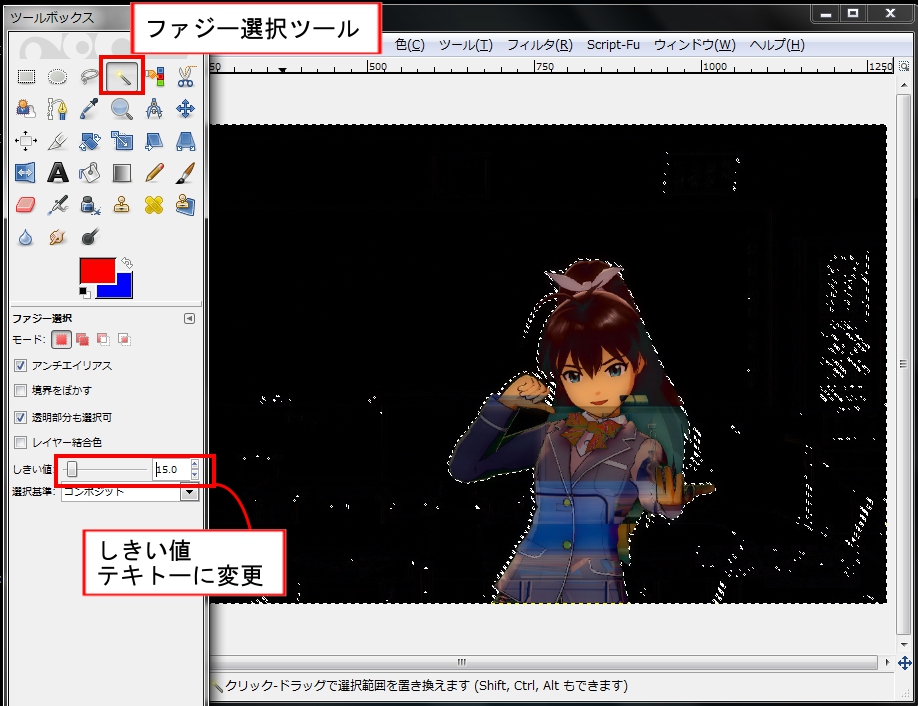Screen dimensions: 918x706
Task: Pick the Text tool (letter A)
Action: [58, 173]
